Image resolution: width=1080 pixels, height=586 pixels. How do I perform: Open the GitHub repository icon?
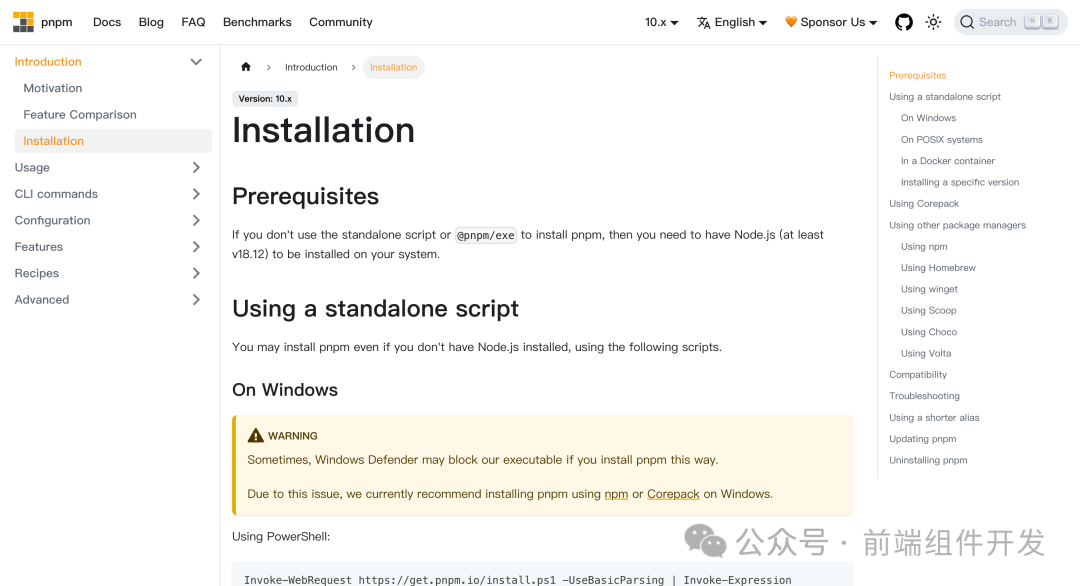pyautogui.click(x=904, y=22)
